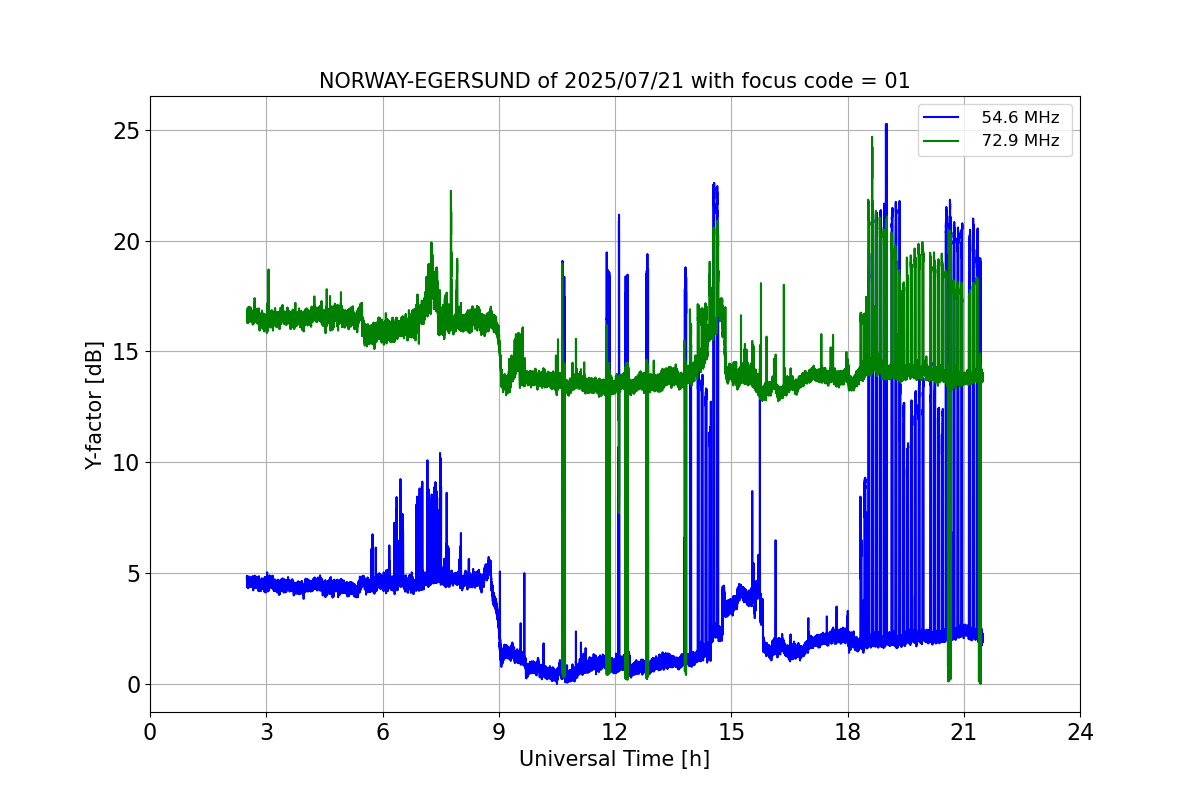Click y-axis tick label 20
Image resolution: width=1200 pixels, height=800 pixels.
[127, 242]
